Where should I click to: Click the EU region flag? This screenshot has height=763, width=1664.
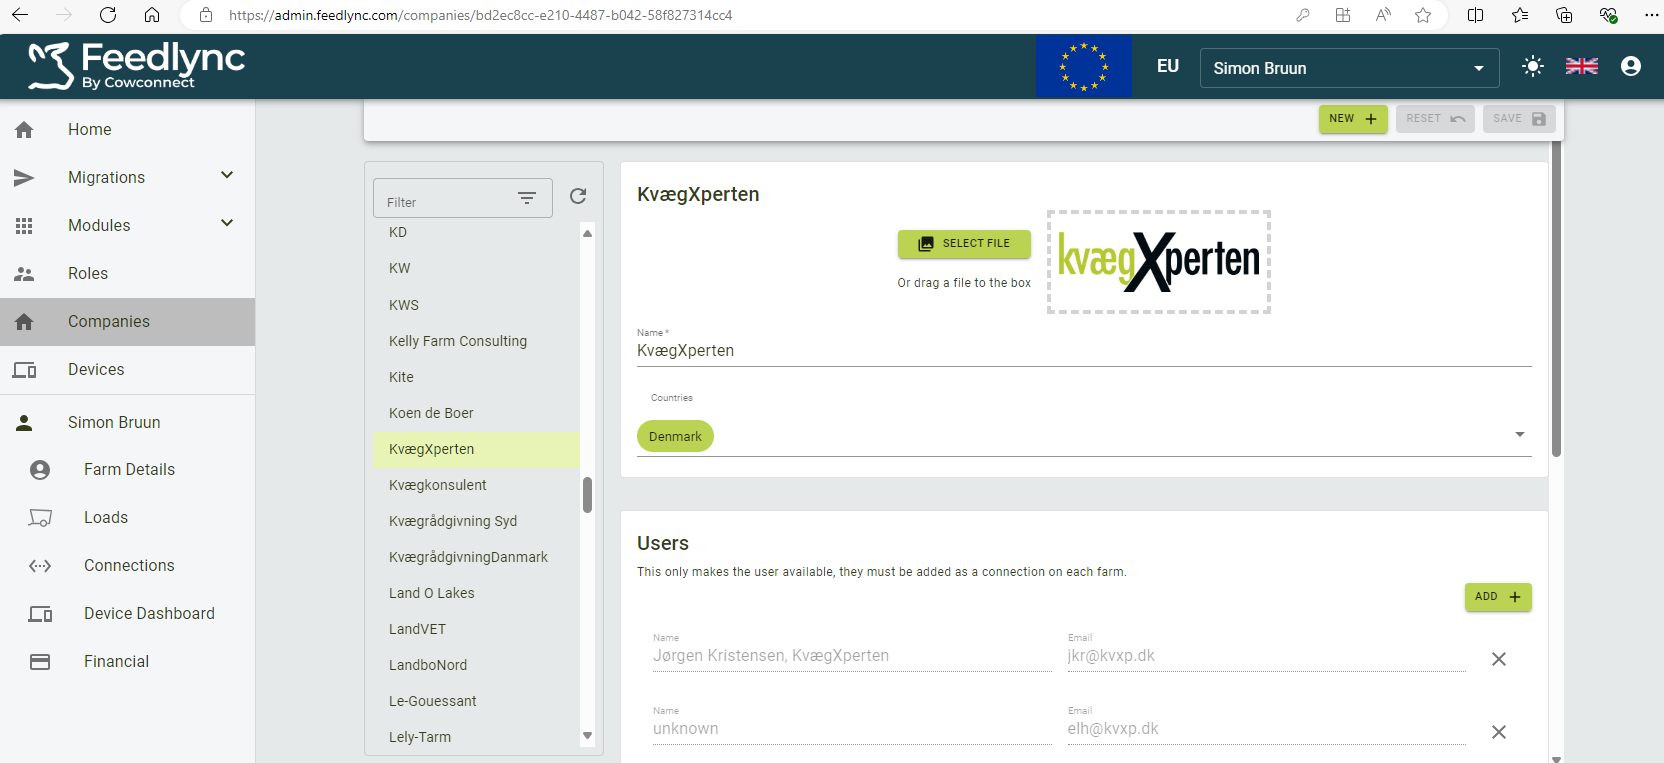click(x=1083, y=66)
